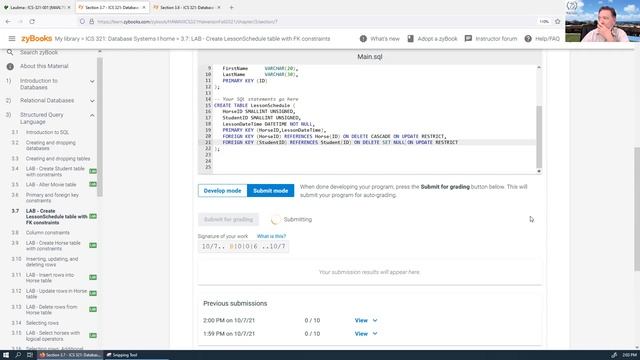Screen dimensions: 640x360
Task: Switch to the Section 3.8 browser tab
Action: pos(187,7)
